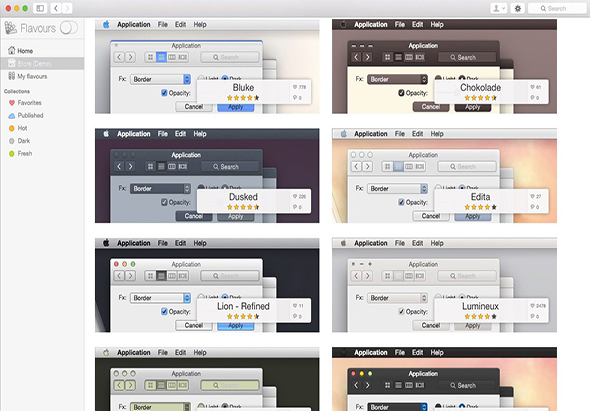Go forward with the title bar forward arrow
Image resolution: width=590 pixels, height=411 pixels.
pyautogui.click(x=67, y=8)
